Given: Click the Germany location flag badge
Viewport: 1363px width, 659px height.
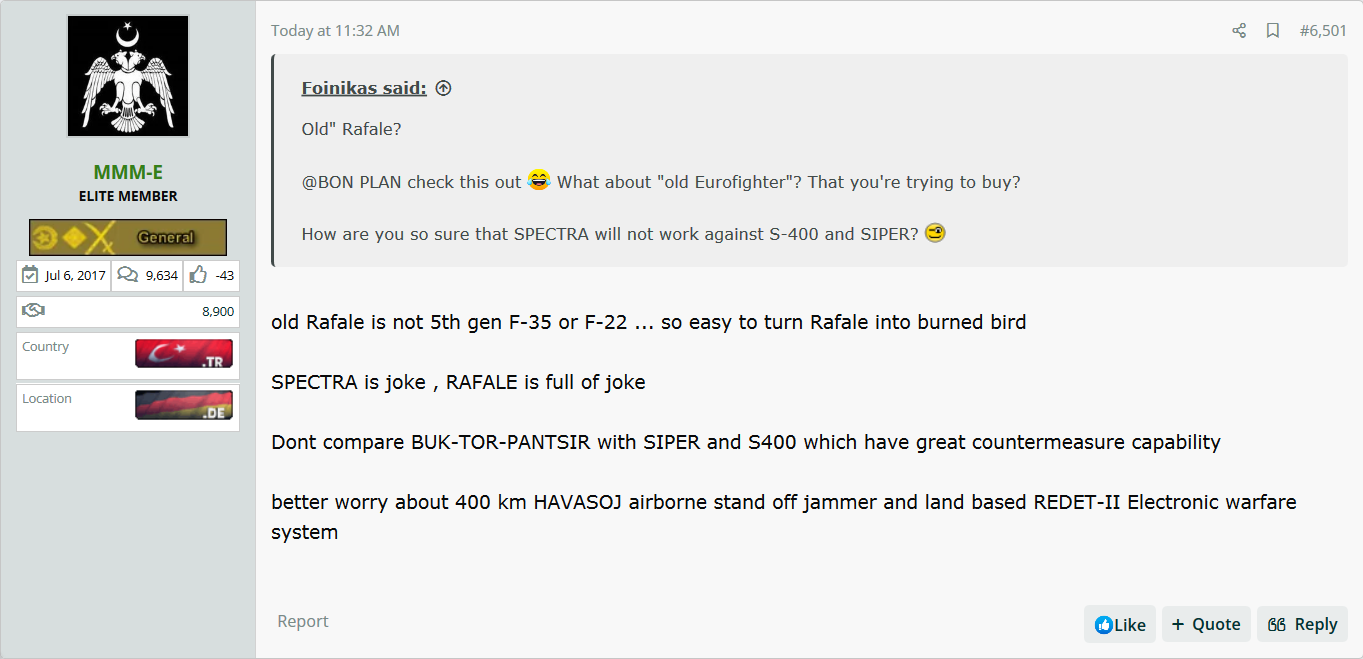Looking at the screenshot, I should tap(184, 405).
